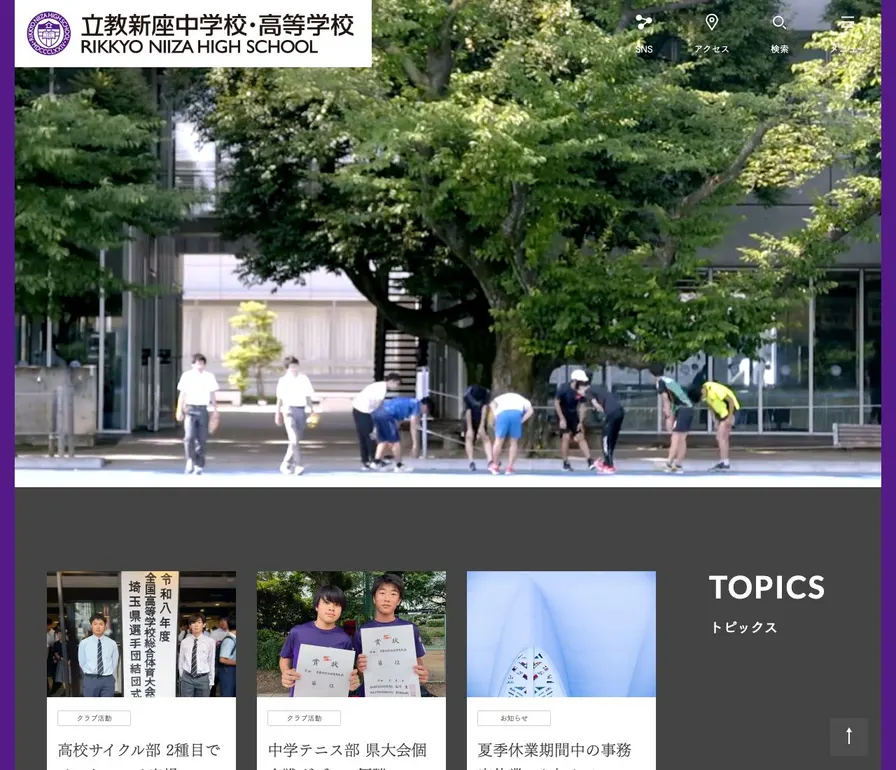Open the 検索 magnifier icon

[779, 22]
